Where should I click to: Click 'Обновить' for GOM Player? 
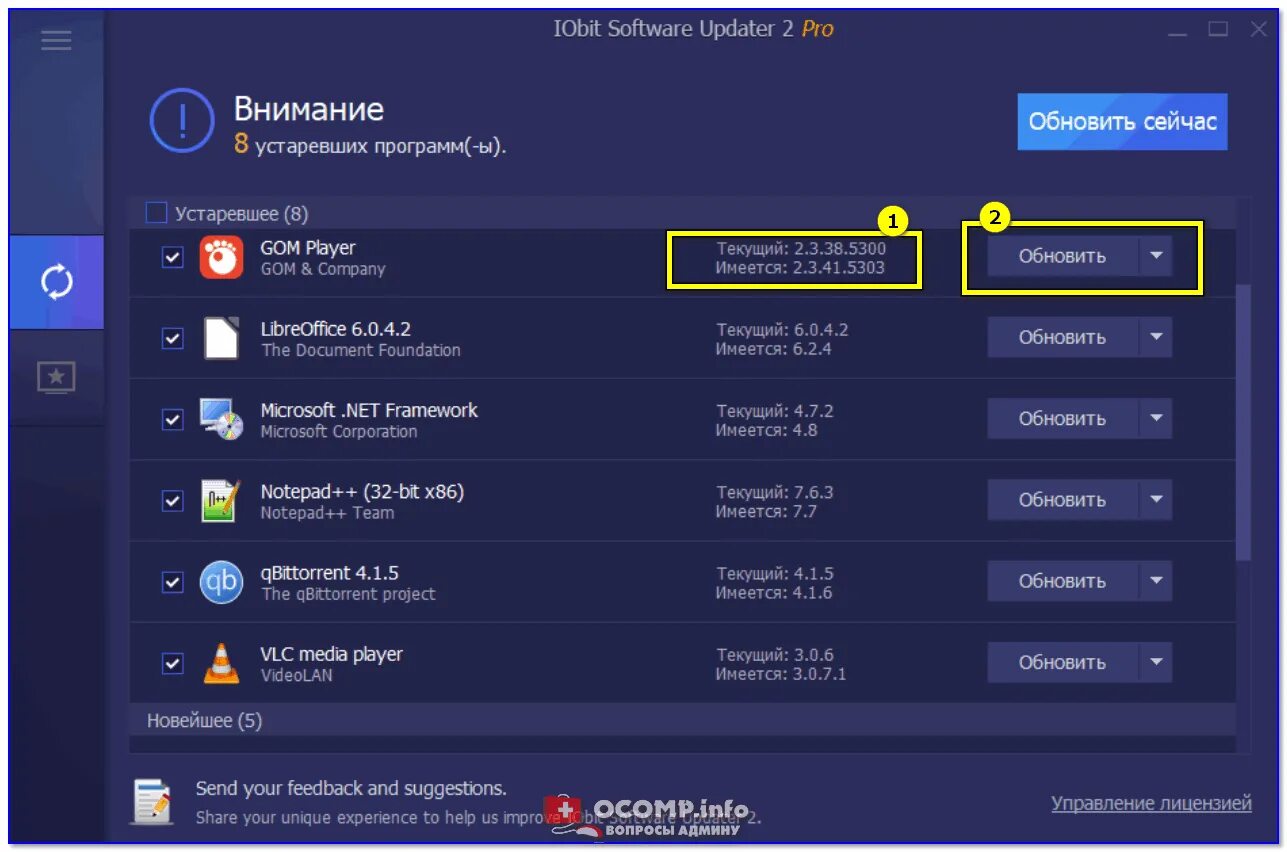1062,256
